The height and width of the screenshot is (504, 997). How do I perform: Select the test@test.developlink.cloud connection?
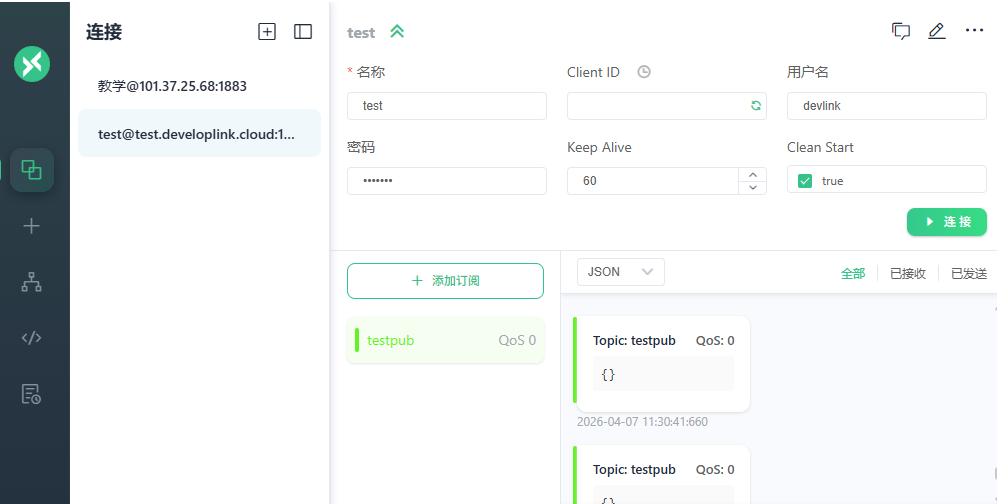click(x=199, y=133)
